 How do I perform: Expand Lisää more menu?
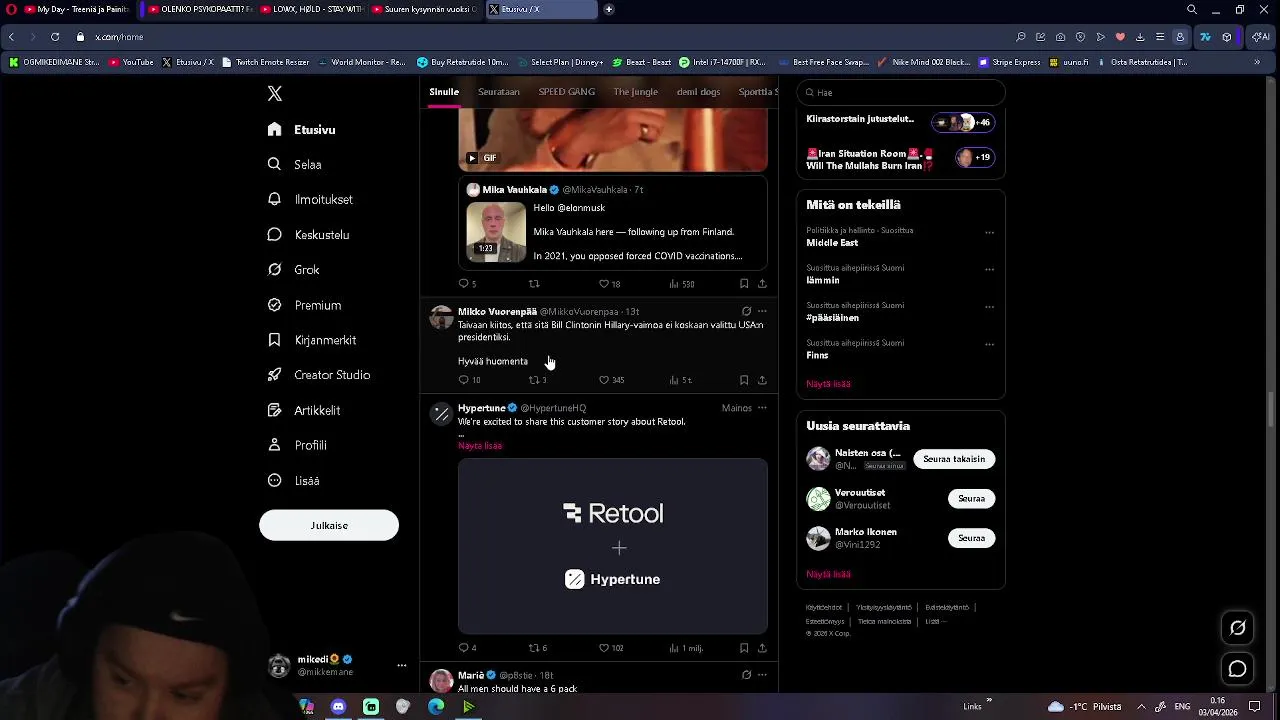[x=293, y=481]
